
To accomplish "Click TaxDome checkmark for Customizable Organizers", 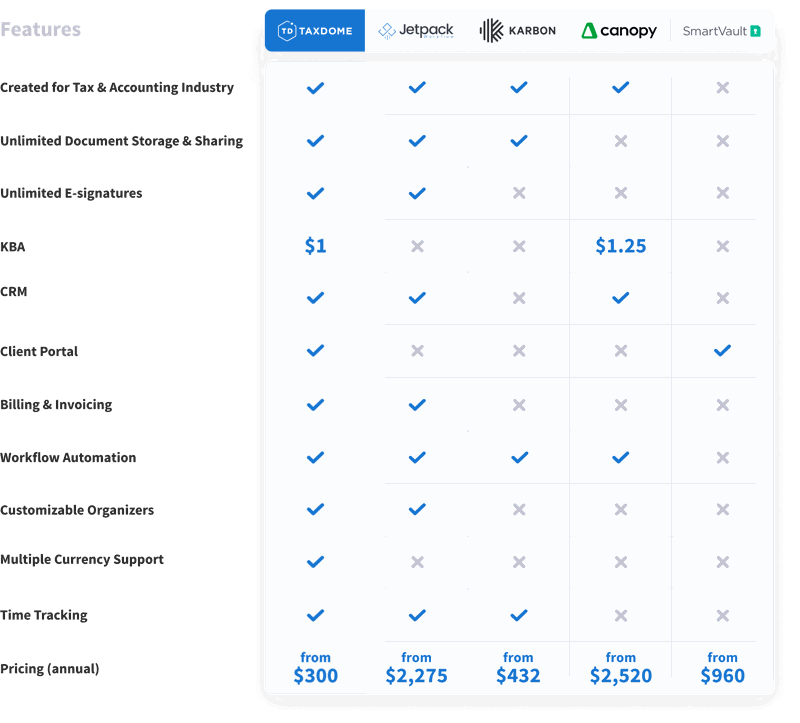I will click(315, 509).
